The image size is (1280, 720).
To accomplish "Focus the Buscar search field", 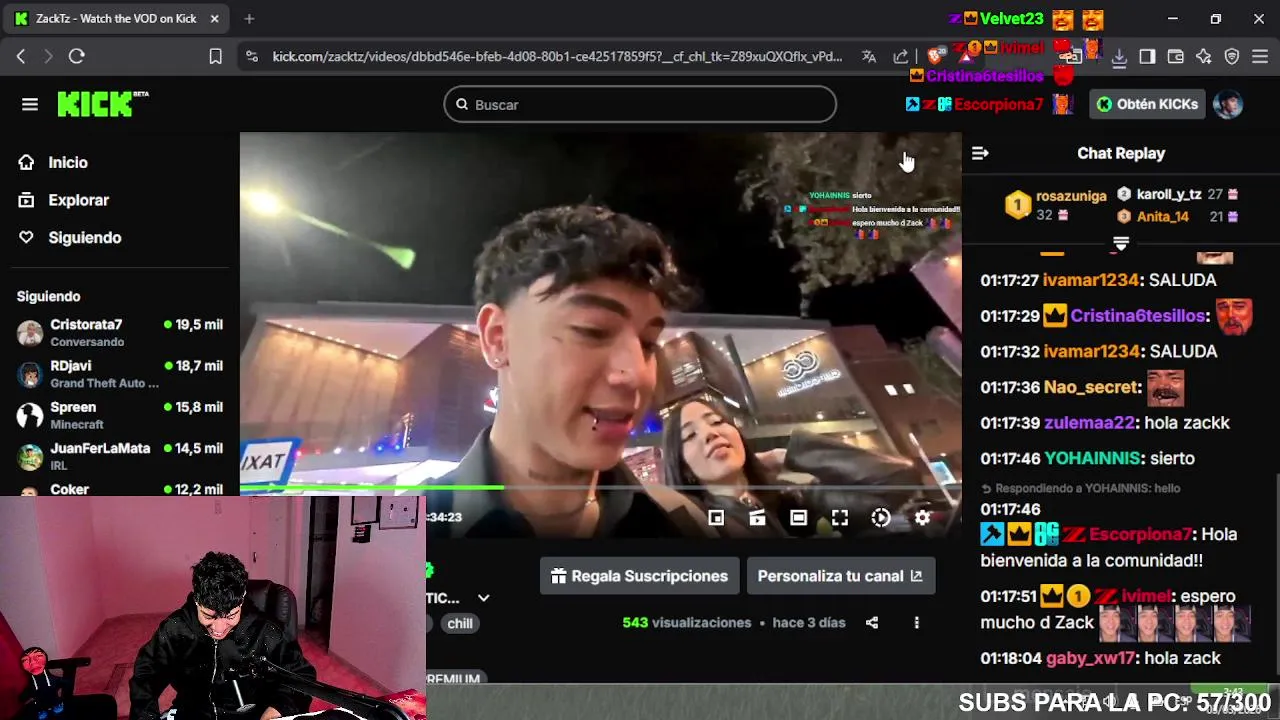I will 640,104.
